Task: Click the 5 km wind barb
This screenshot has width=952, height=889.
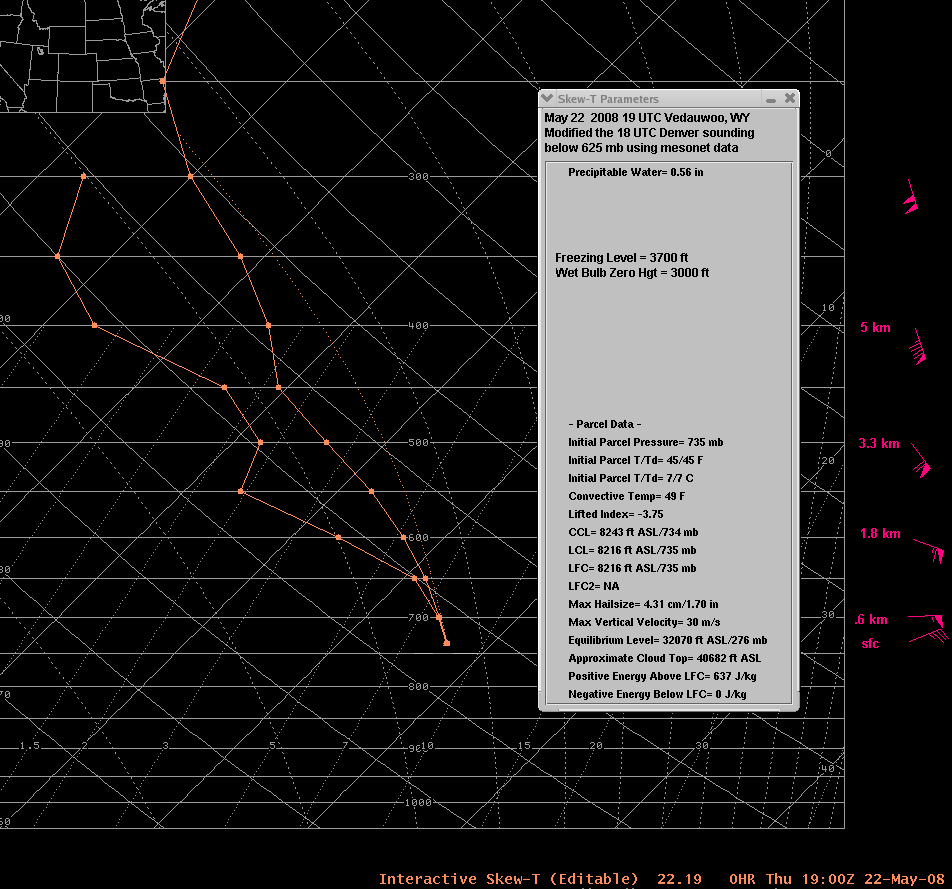Action: (918, 347)
